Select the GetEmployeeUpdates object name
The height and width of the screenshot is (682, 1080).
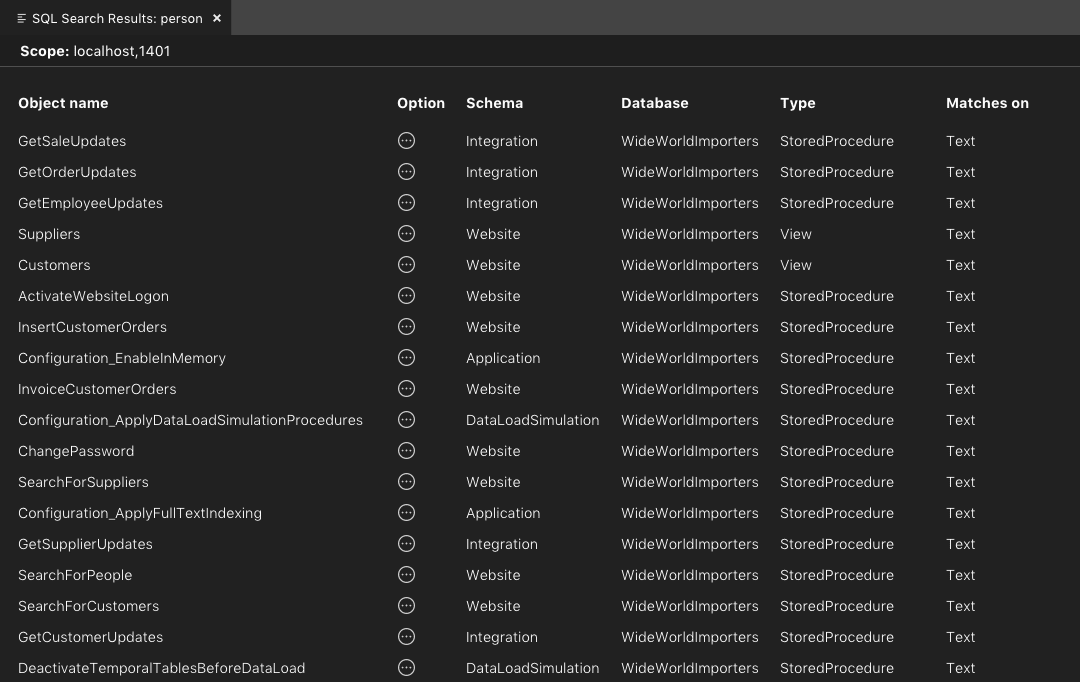point(90,203)
